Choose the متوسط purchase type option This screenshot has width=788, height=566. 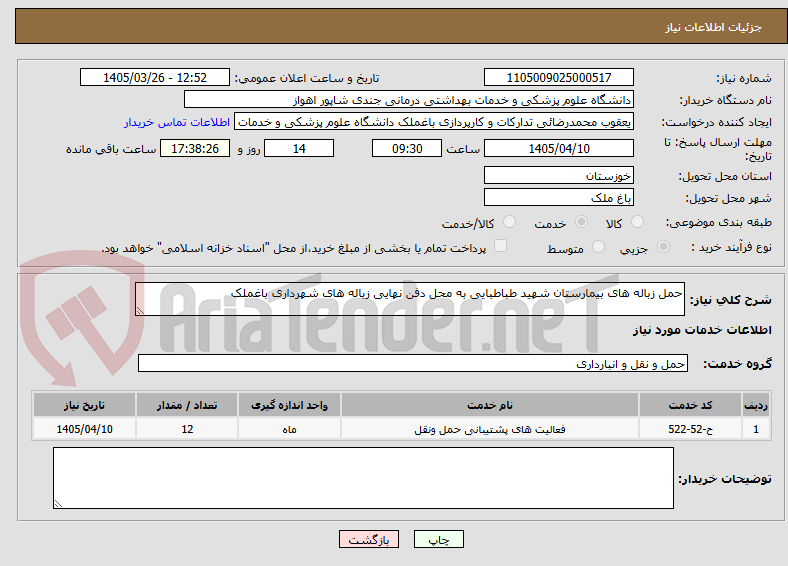(x=598, y=246)
